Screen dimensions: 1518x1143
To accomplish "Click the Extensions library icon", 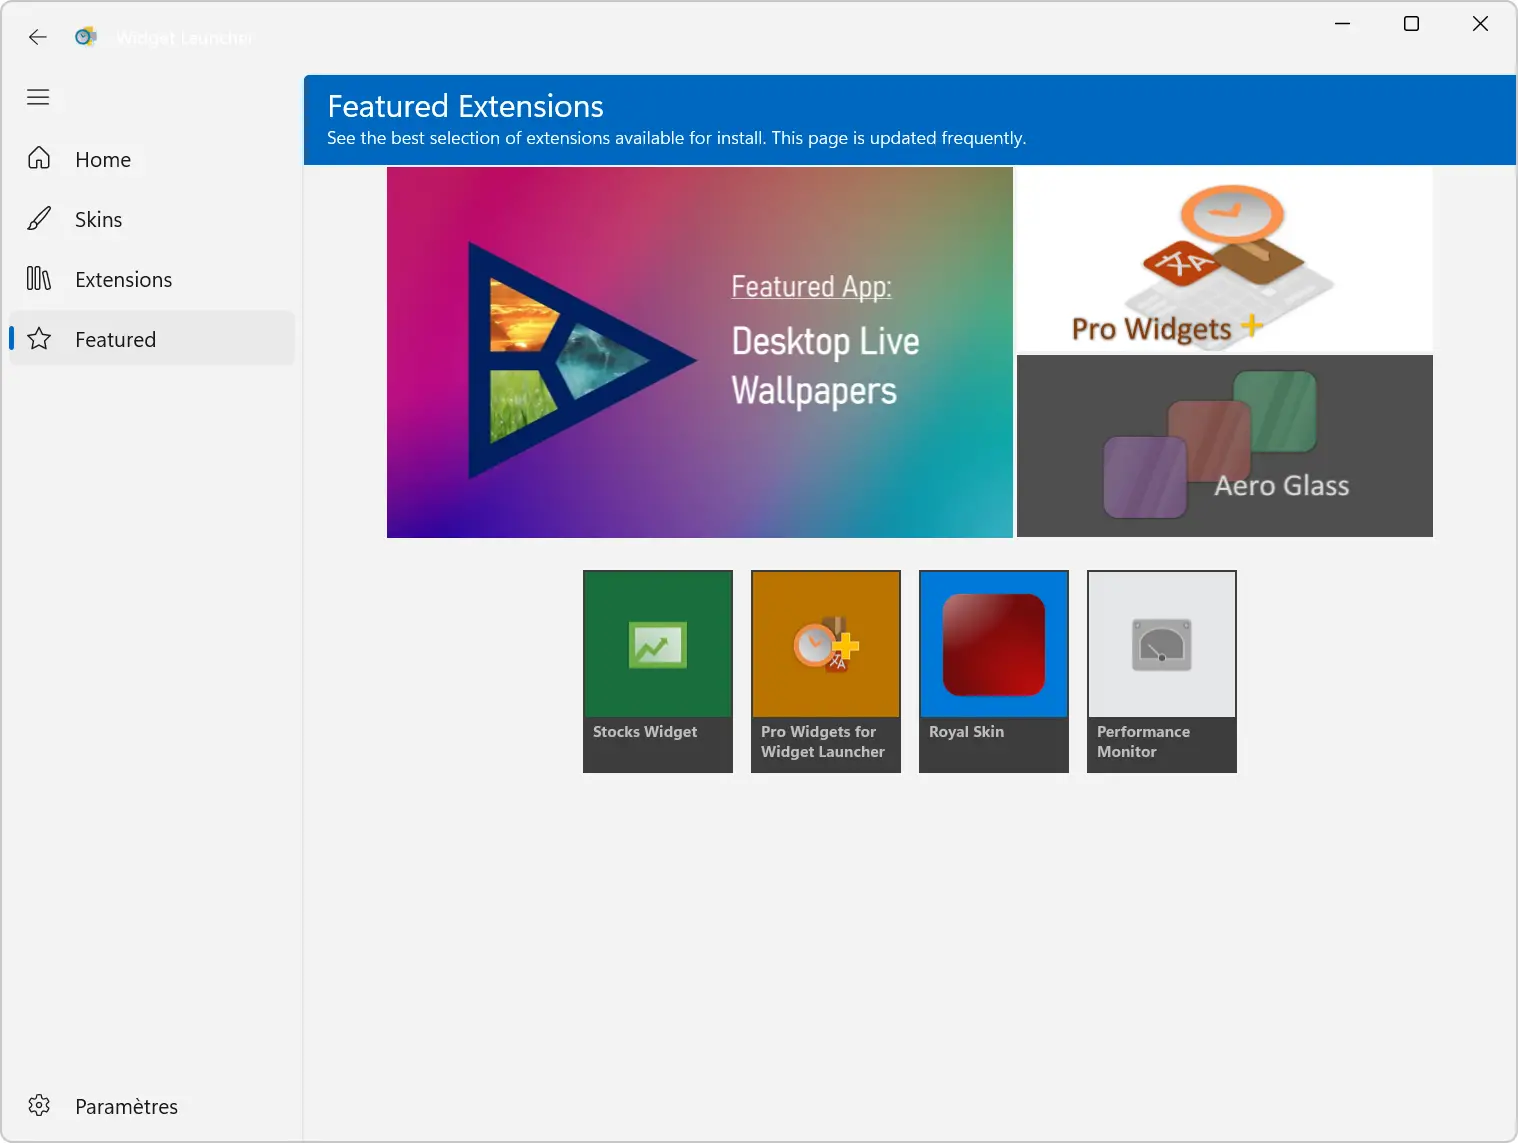I will [39, 278].
